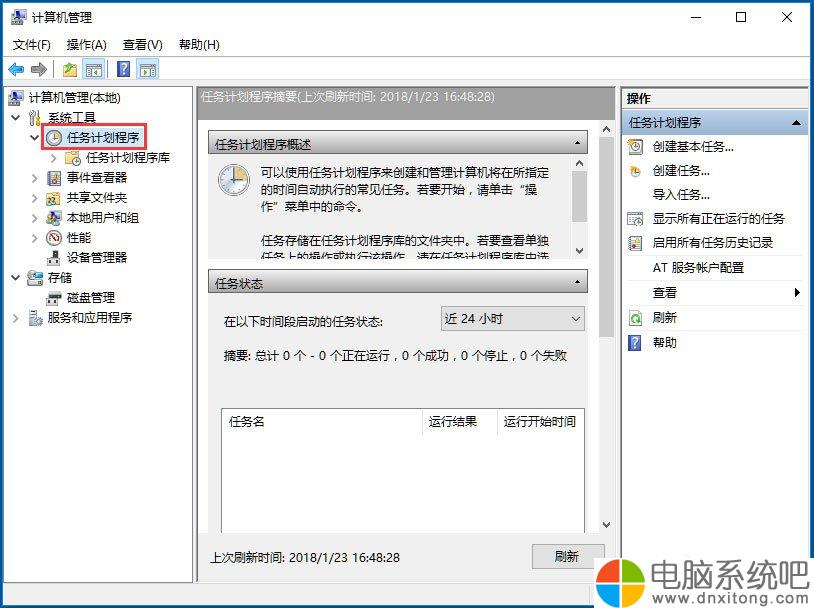Click the blue Help toolbar icon

point(124,69)
